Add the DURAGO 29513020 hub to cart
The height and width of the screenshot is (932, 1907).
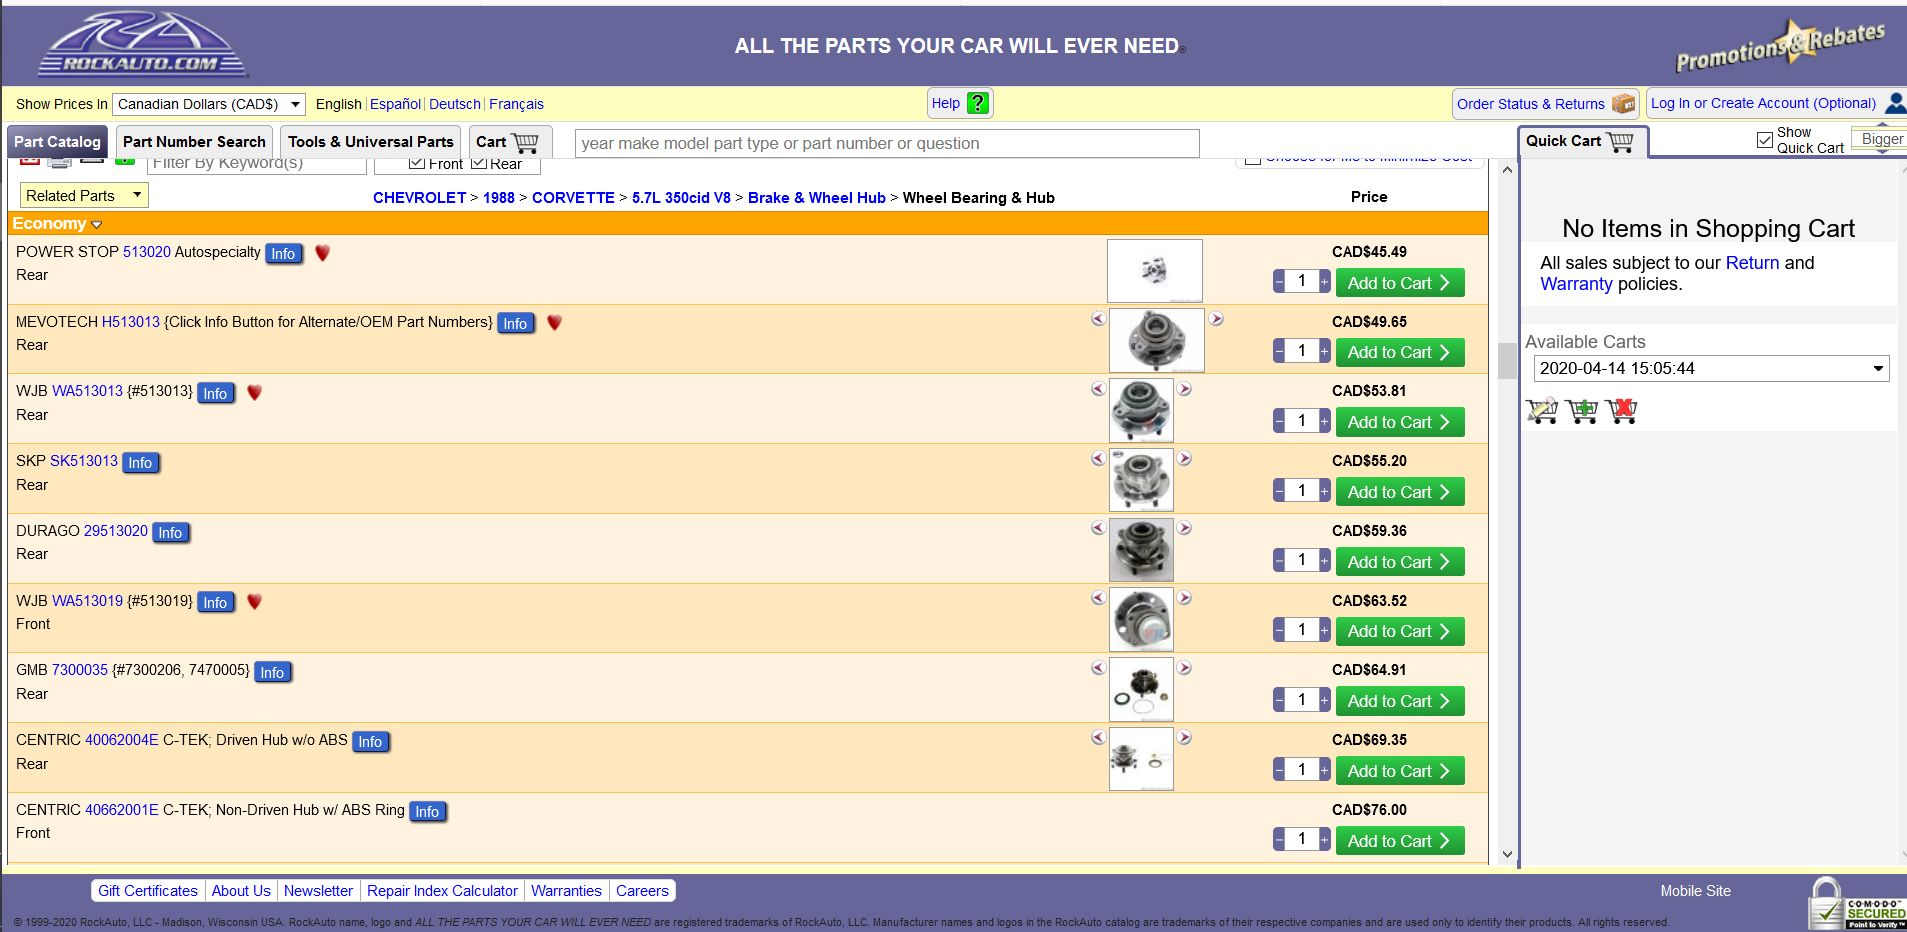point(1399,562)
